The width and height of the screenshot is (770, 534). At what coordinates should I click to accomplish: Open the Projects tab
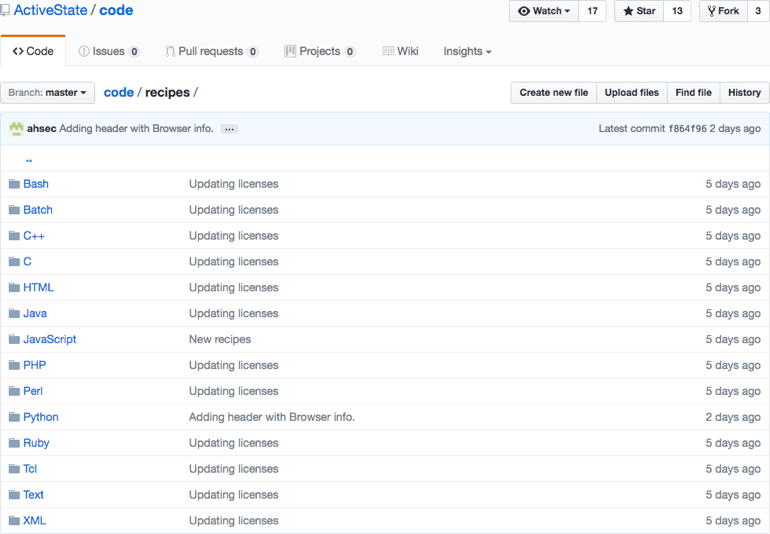(x=320, y=51)
